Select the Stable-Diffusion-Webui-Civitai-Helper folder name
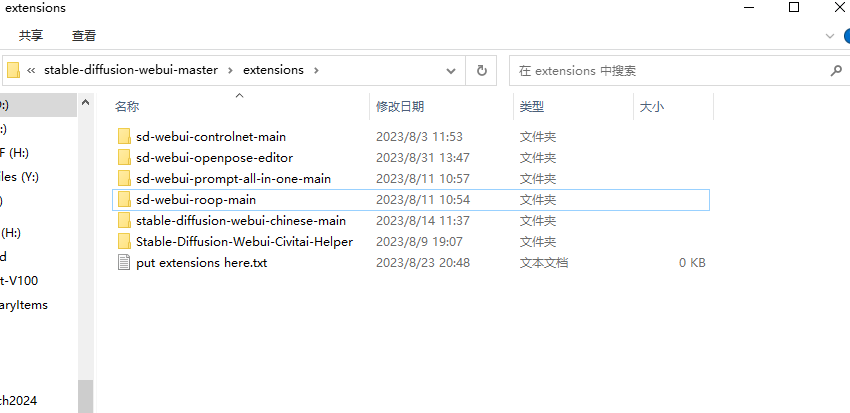 pos(244,241)
